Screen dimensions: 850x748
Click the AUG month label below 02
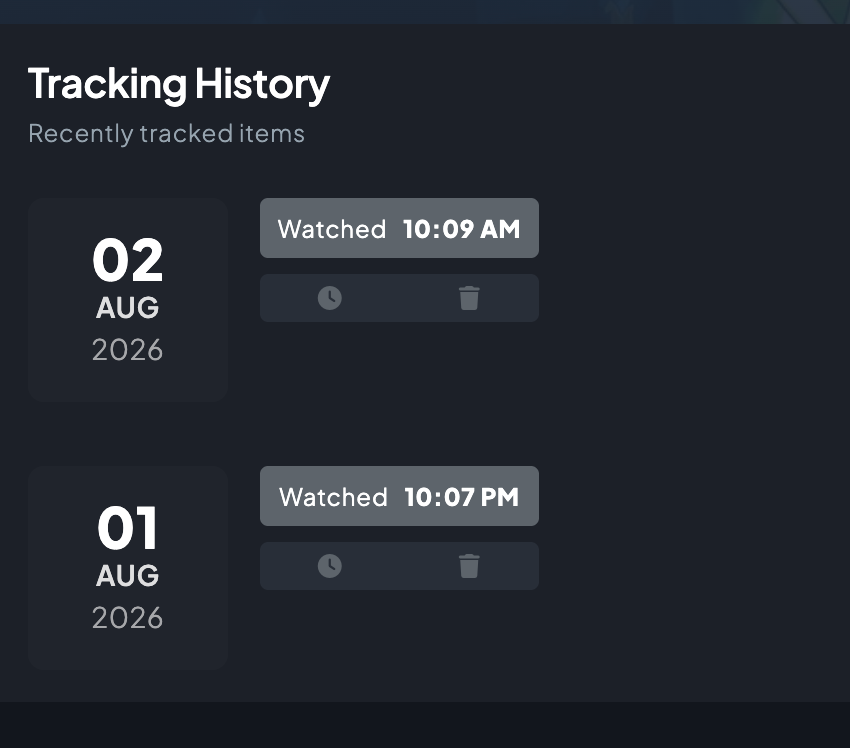pos(127,308)
